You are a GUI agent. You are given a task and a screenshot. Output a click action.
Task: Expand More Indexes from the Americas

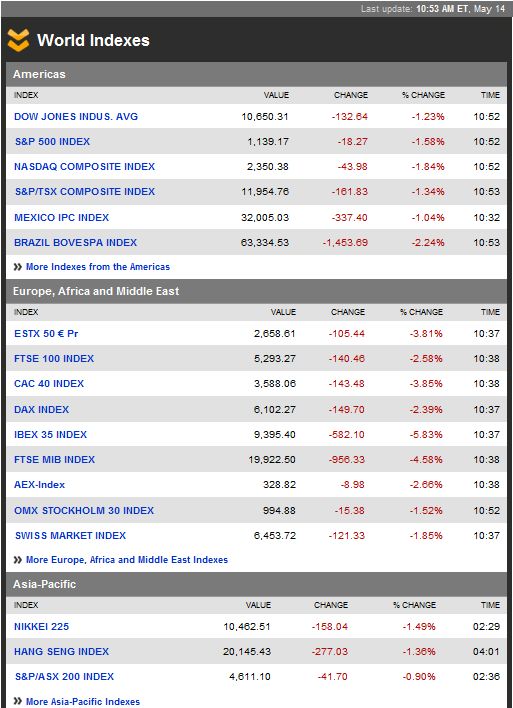(x=98, y=267)
